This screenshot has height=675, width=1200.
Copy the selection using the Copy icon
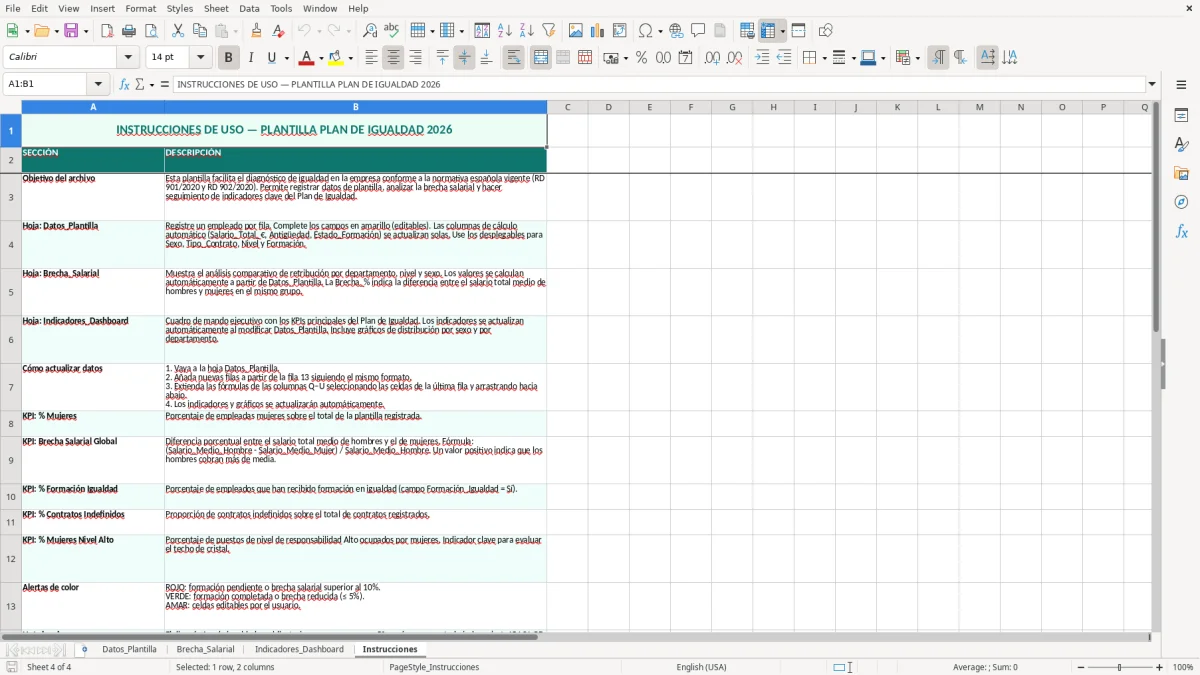tap(200, 31)
